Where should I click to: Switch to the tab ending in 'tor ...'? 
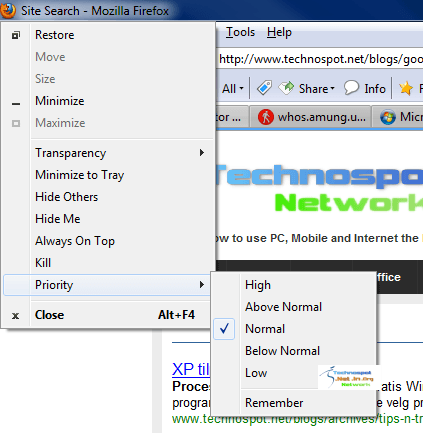(x=232, y=117)
